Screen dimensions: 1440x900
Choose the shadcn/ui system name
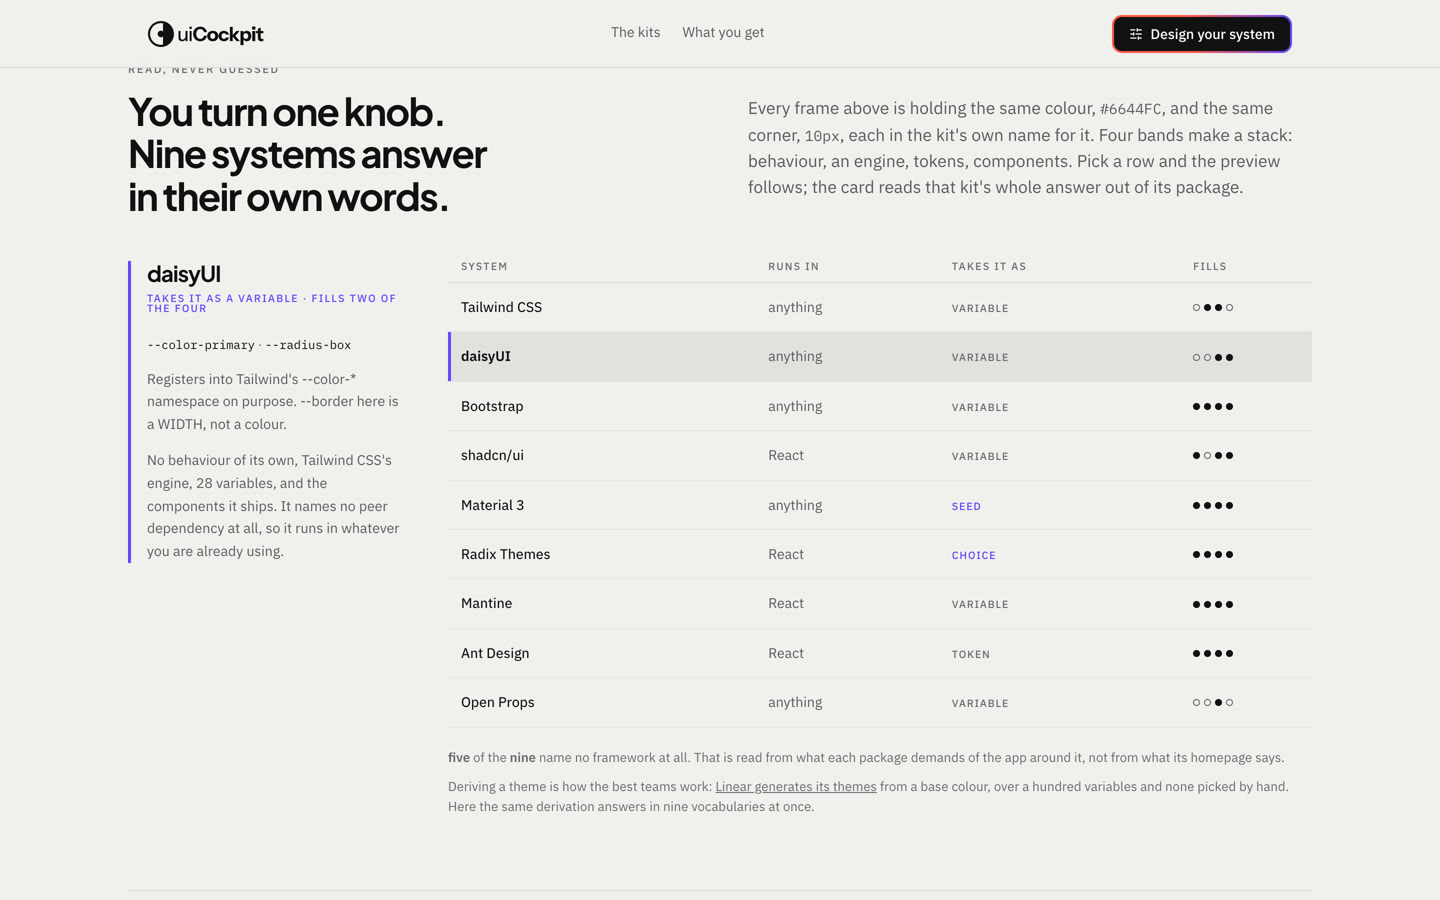pyautogui.click(x=492, y=455)
